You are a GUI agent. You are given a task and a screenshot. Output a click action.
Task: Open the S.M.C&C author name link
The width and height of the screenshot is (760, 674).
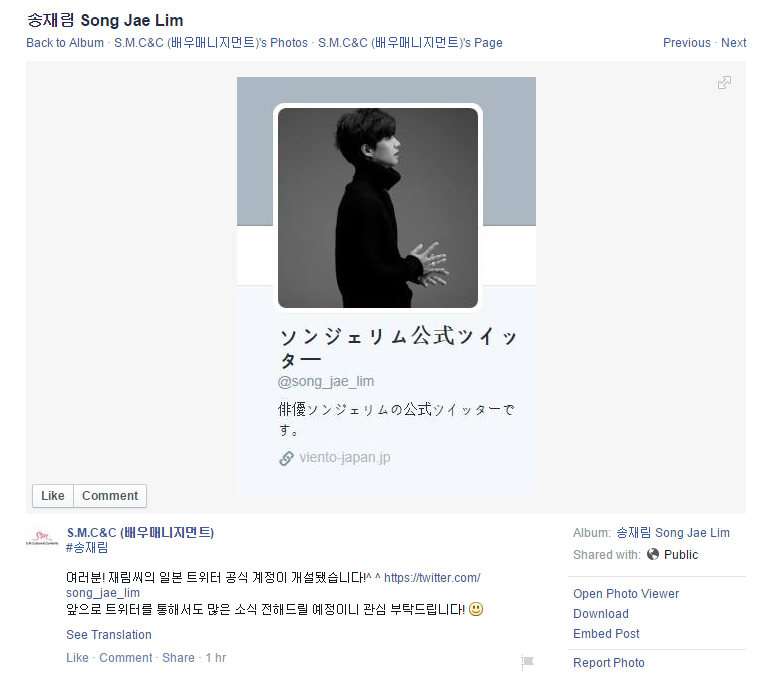point(140,533)
